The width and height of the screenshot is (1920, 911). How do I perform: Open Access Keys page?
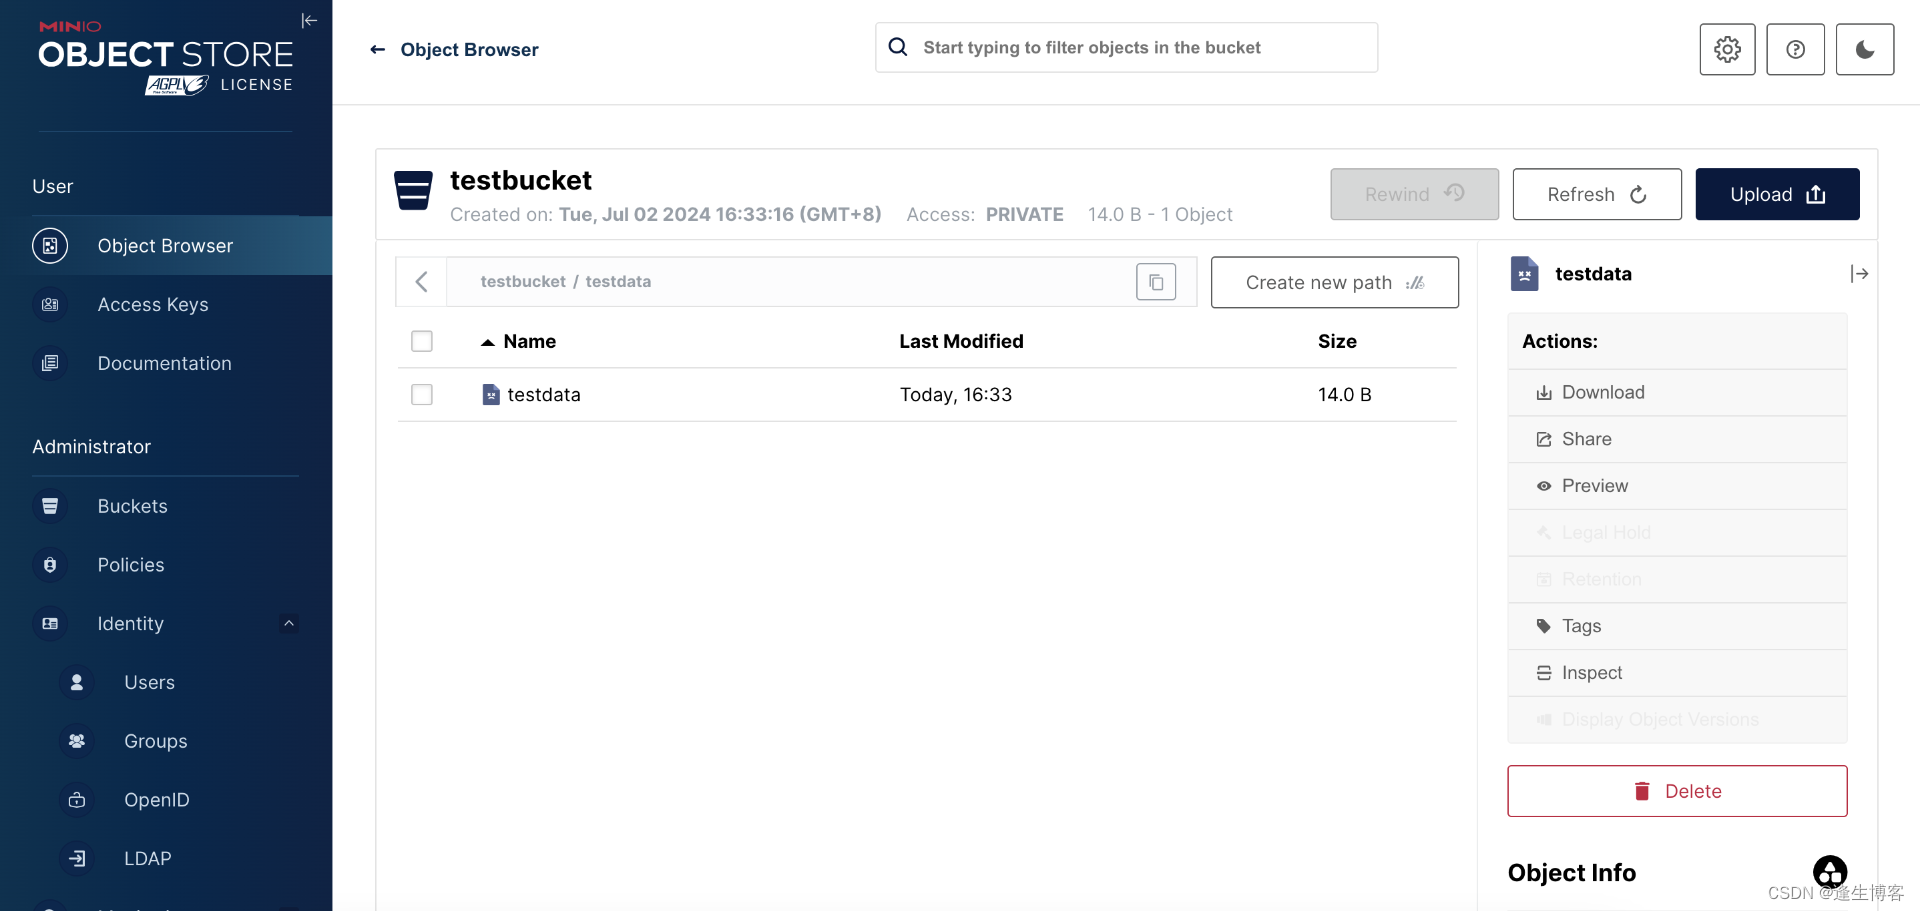pos(166,305)
